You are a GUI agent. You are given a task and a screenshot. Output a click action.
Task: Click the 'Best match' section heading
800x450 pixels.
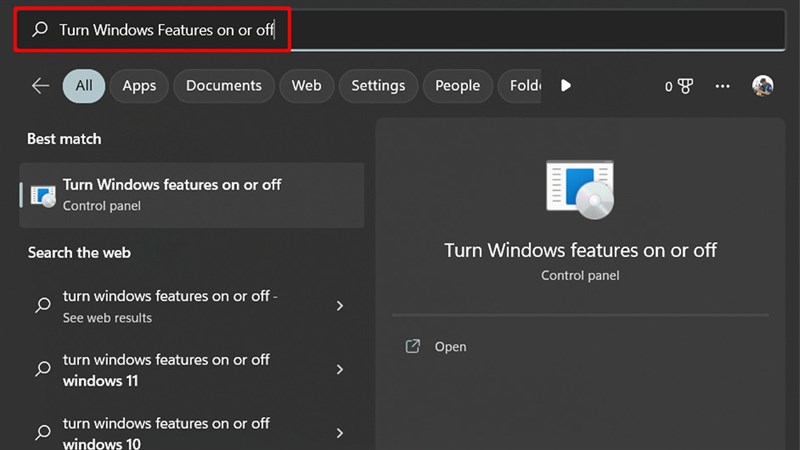click(x=64, y=139)
